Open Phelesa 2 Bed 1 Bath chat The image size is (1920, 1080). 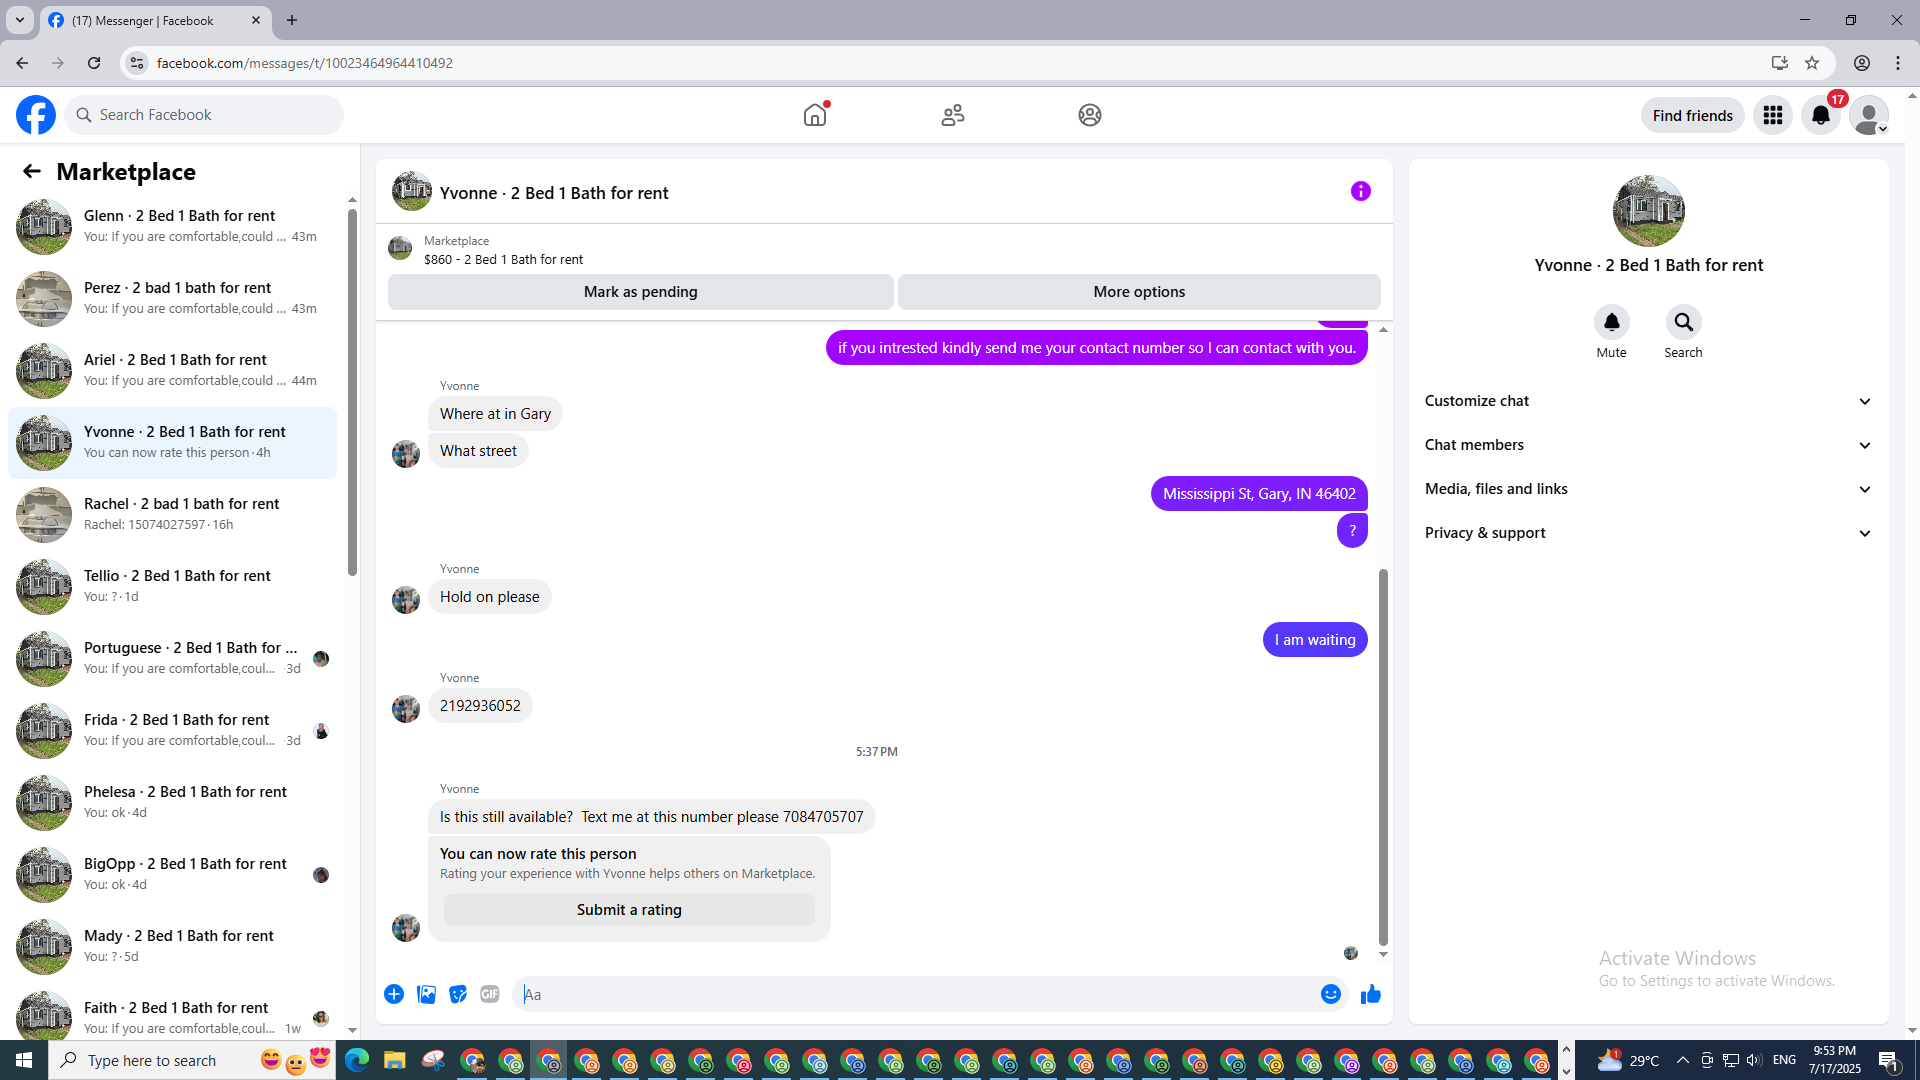click(x=172, y=802)
